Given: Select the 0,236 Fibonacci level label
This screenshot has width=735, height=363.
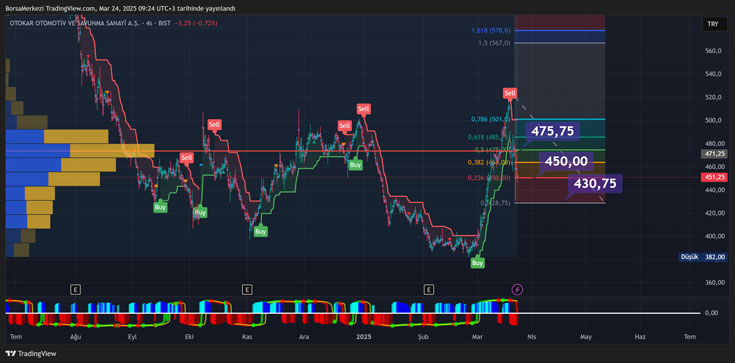Looking at the screenshot, I should pos(489,178).
